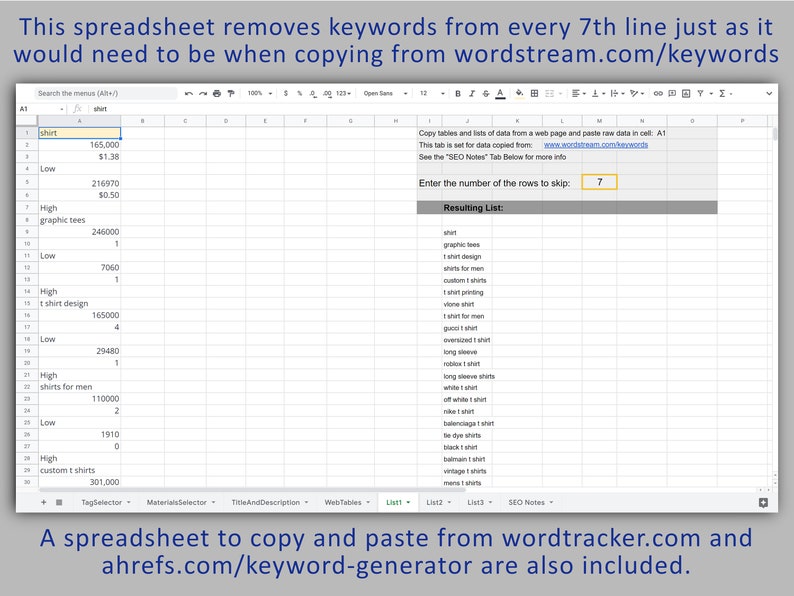Screen dimensions: 794x596
Task: Open the Explore button at bottom right
Action: click(x=763, y=502)
